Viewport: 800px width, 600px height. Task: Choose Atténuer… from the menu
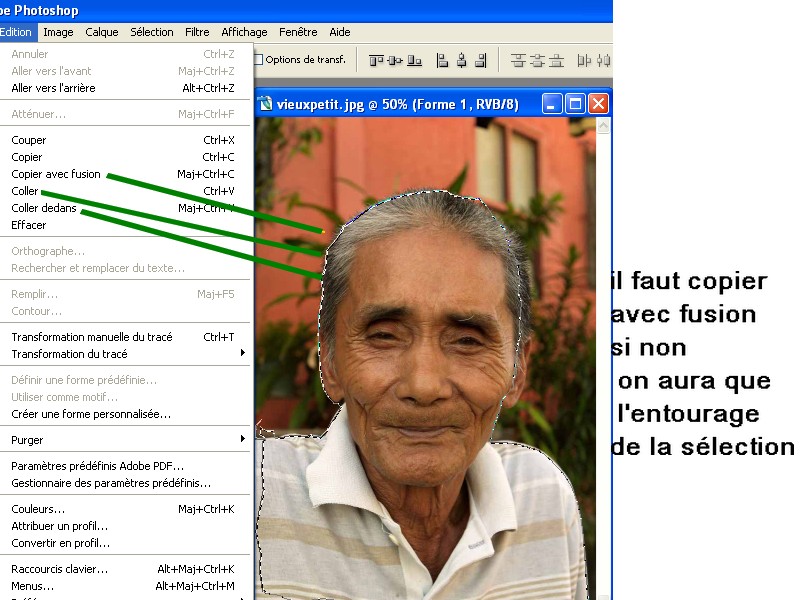[126, 114]
